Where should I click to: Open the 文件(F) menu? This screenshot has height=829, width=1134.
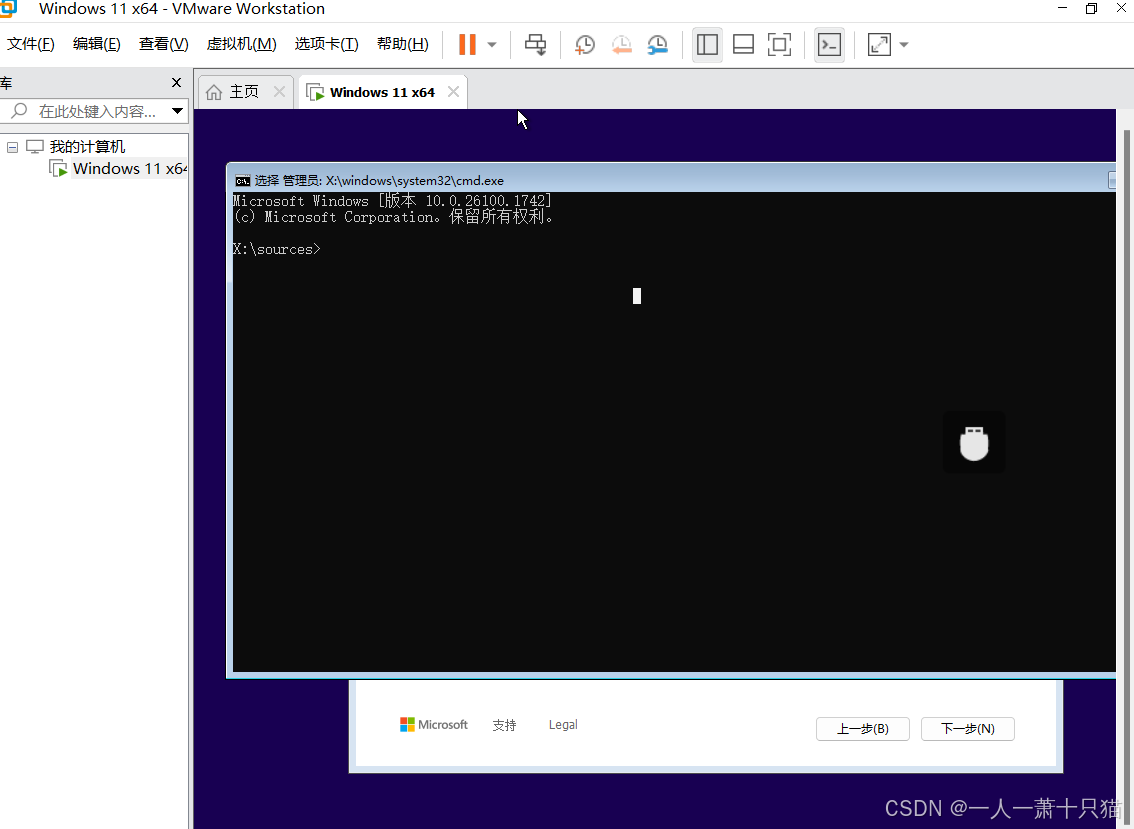tap(30, 44)
